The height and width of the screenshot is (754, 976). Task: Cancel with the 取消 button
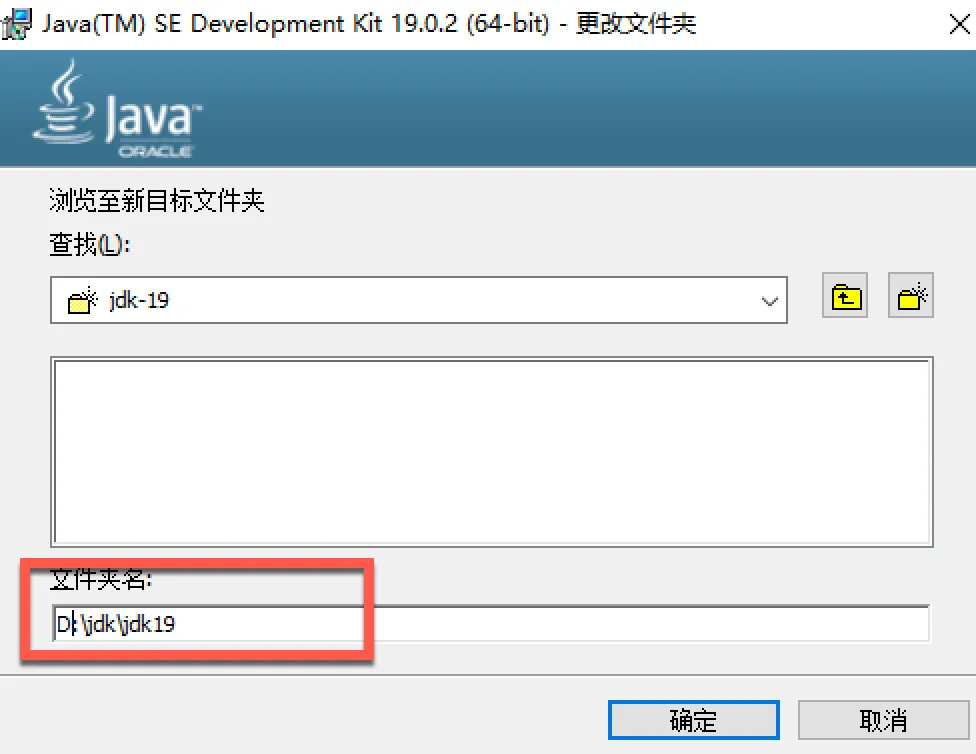(x=883, y=720)
